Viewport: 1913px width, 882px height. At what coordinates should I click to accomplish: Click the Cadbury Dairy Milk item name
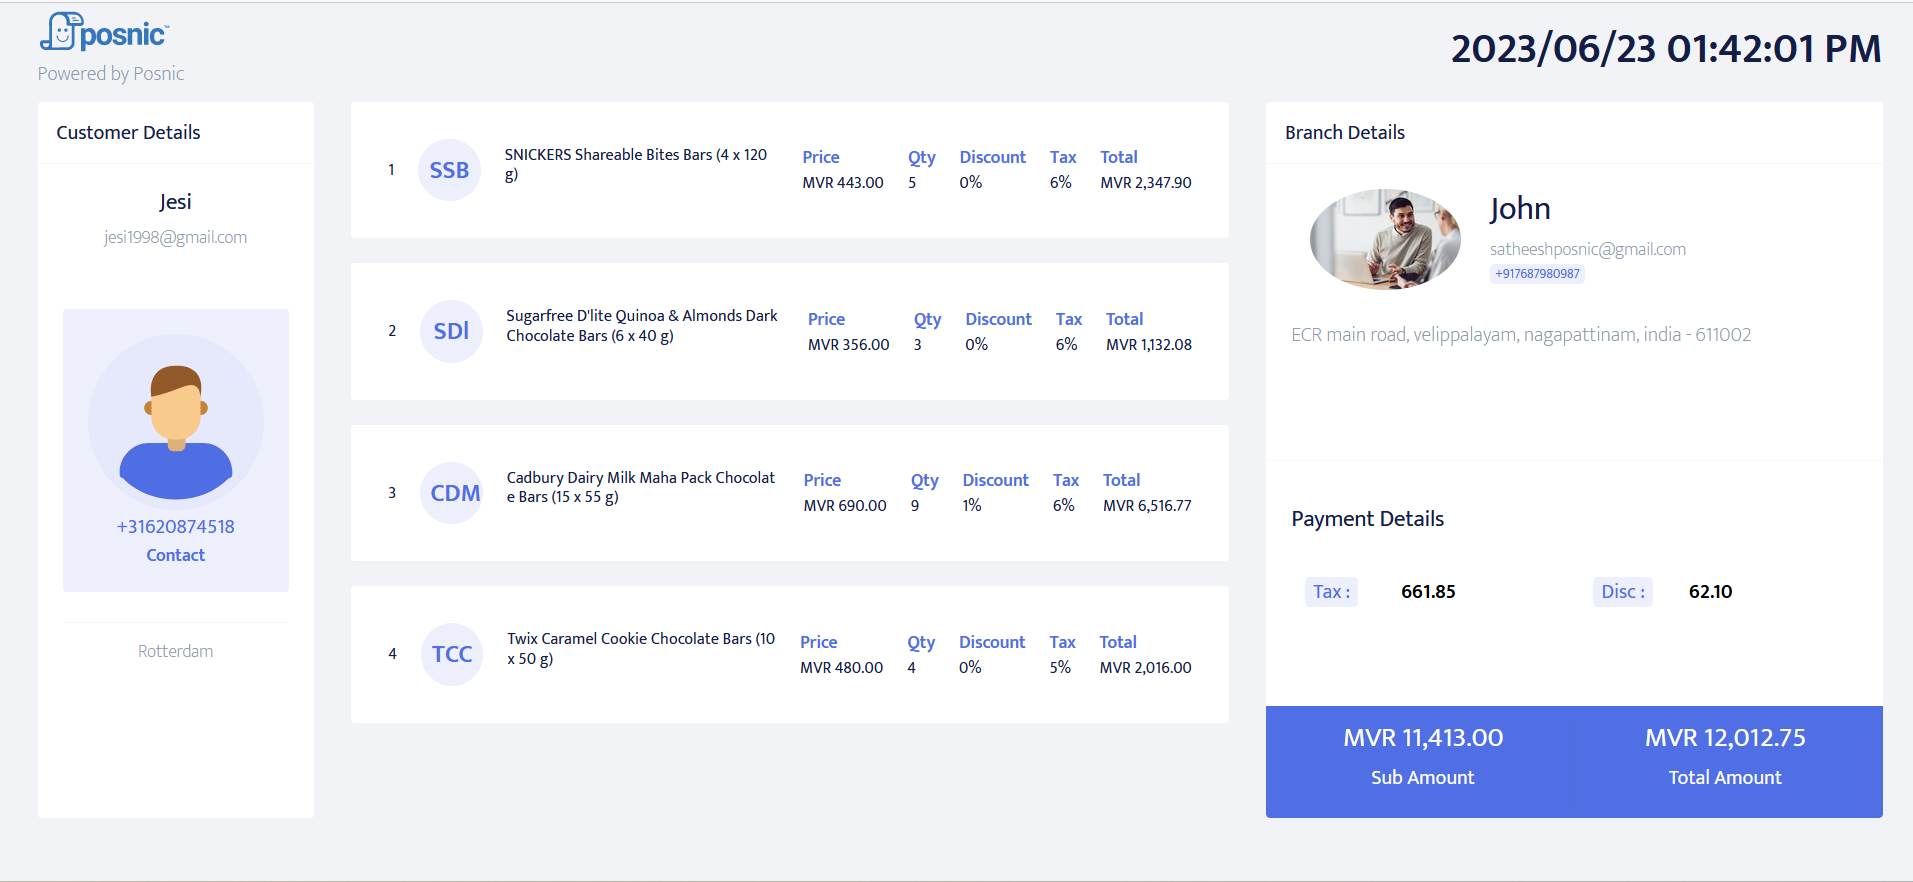tap(640, 487)
